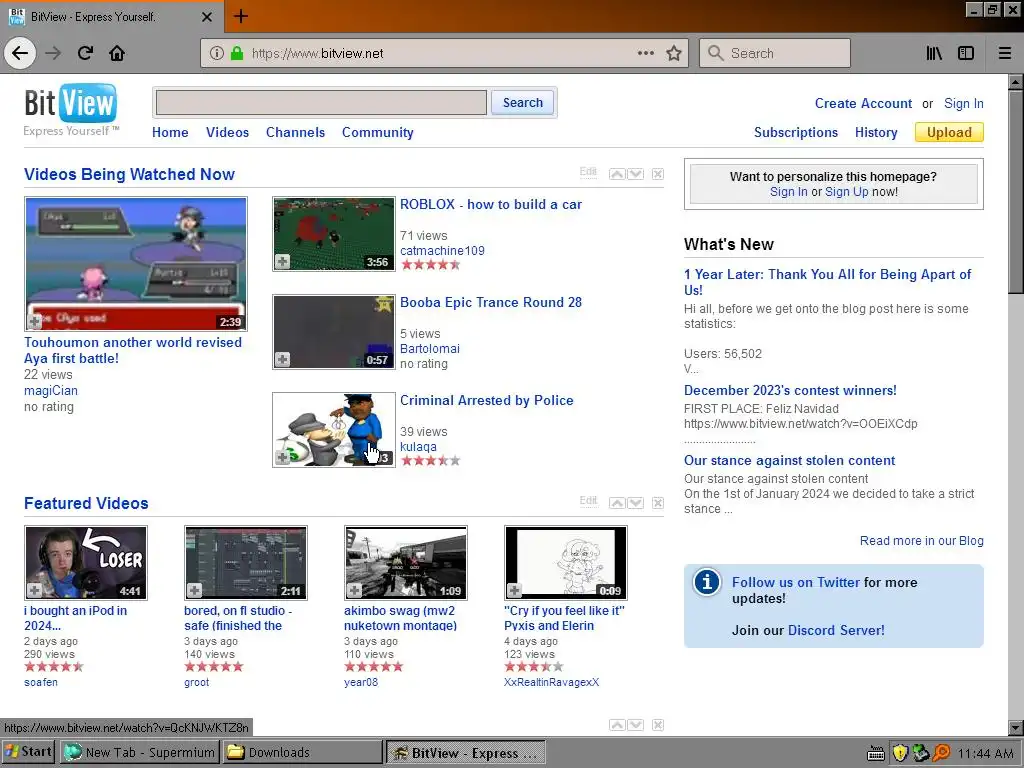This screenshot has width=1024, height=768.
Task: Click Sign In link at top right
Action: 963,103
